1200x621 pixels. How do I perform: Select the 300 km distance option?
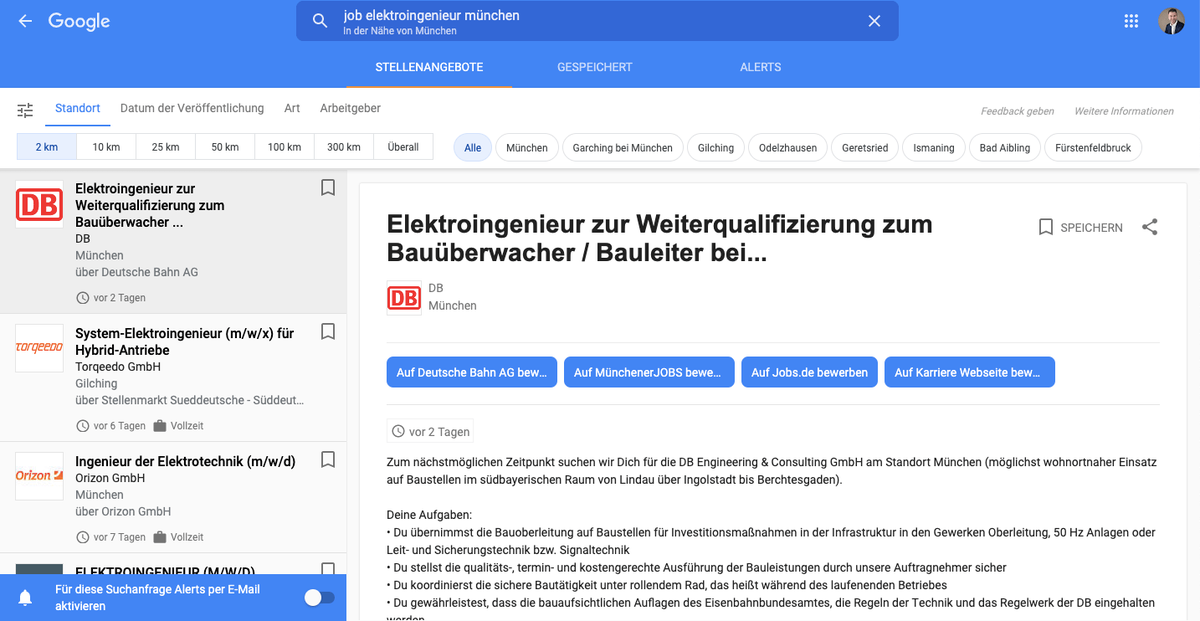click(x=344, y=147)
